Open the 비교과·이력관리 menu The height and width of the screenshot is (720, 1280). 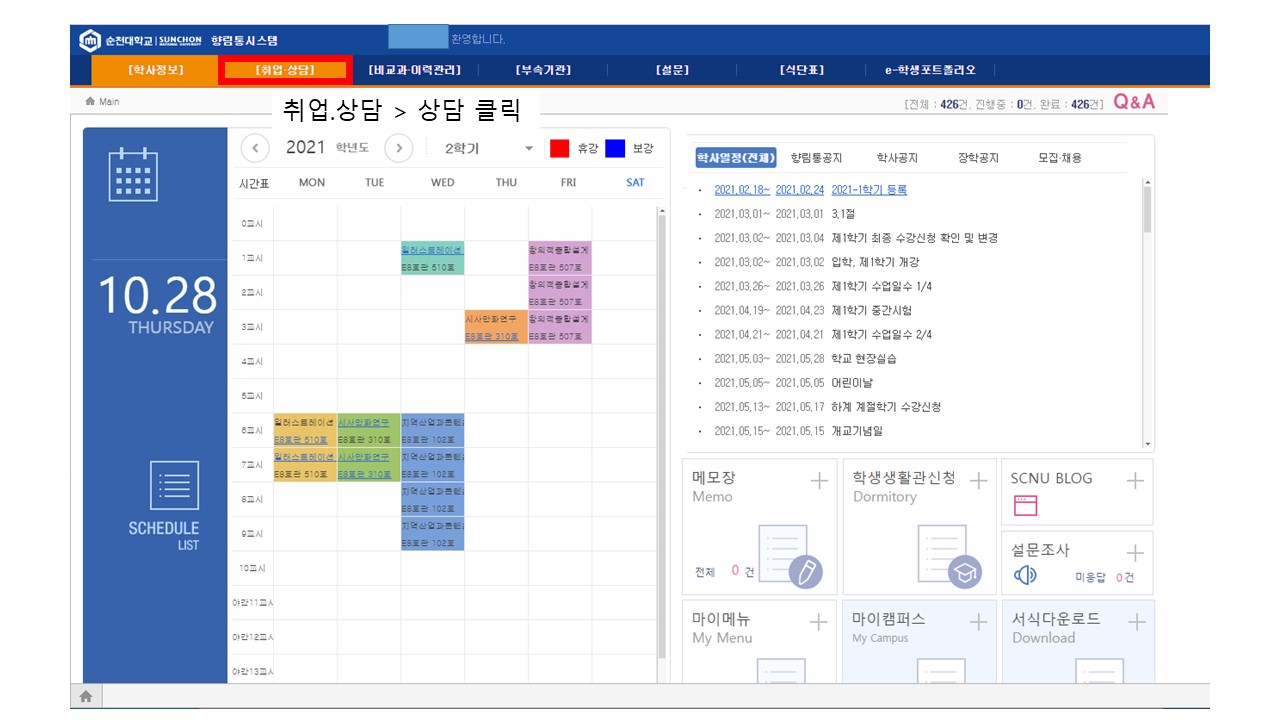[x=415, y=70]
